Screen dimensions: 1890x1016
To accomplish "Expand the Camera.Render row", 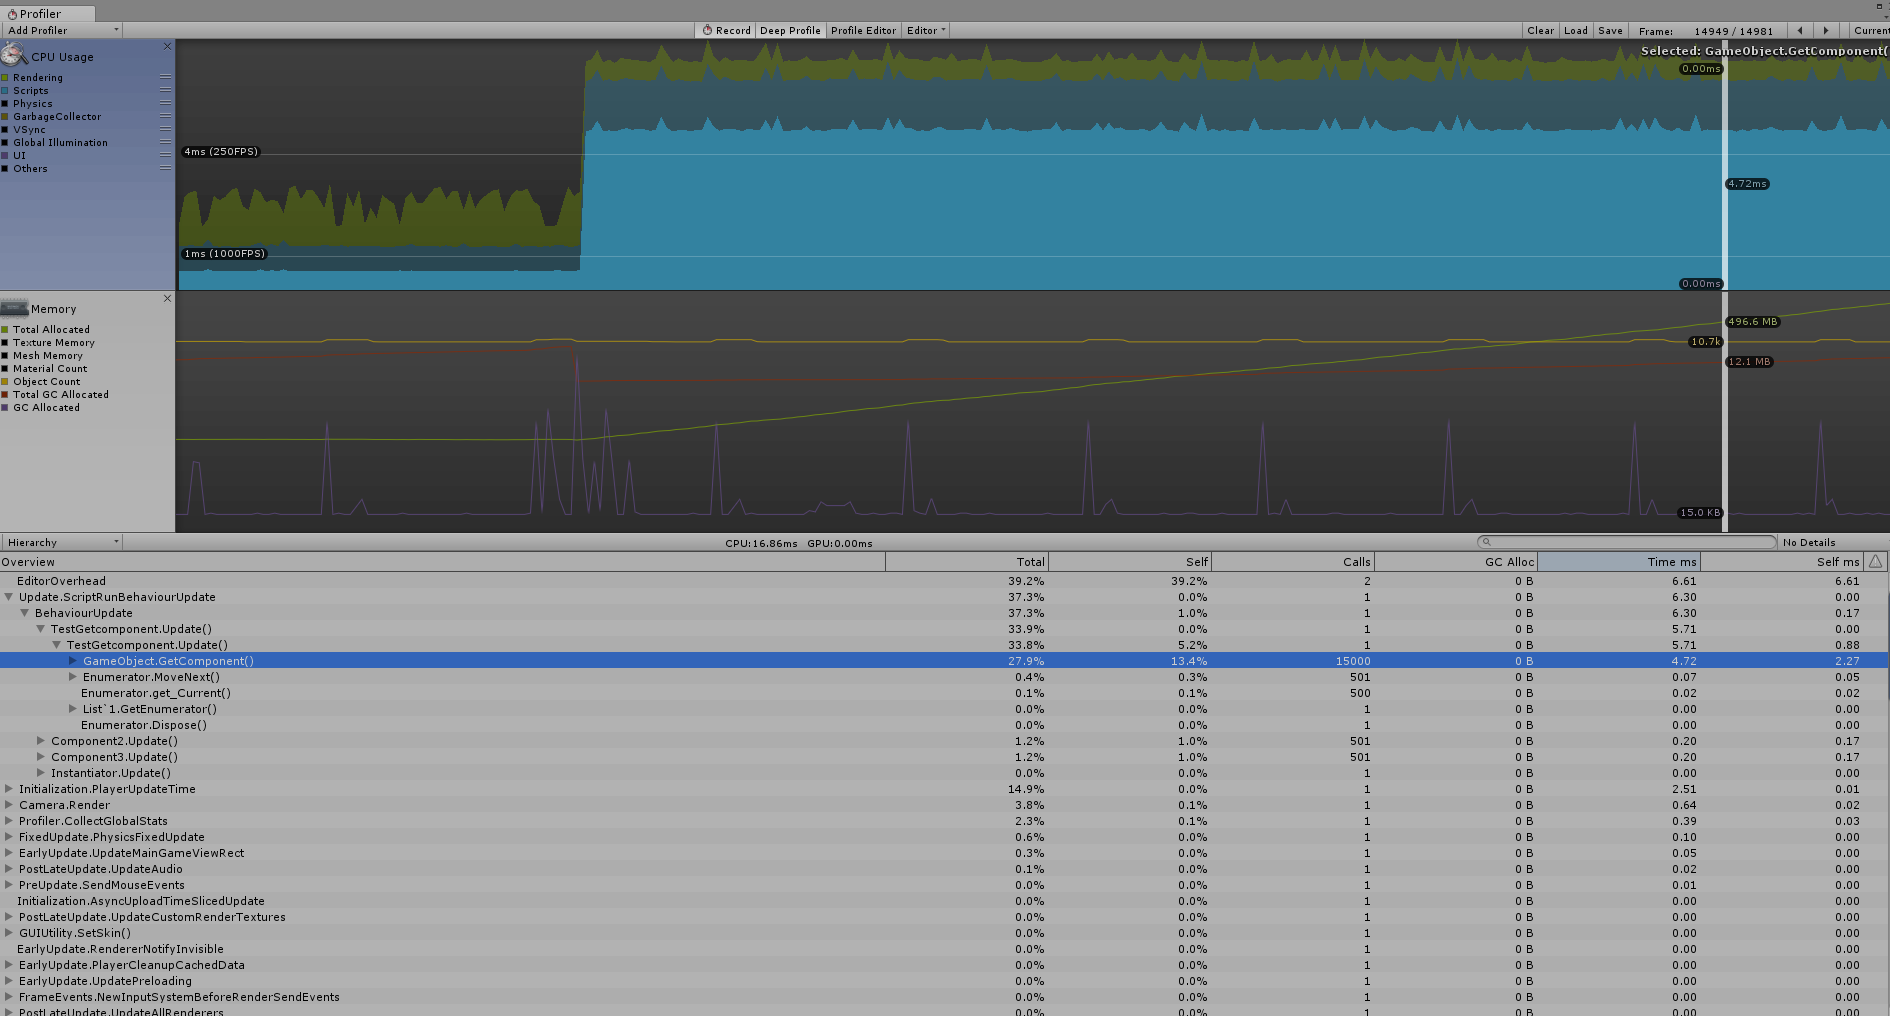I will (x=9, y=805).
